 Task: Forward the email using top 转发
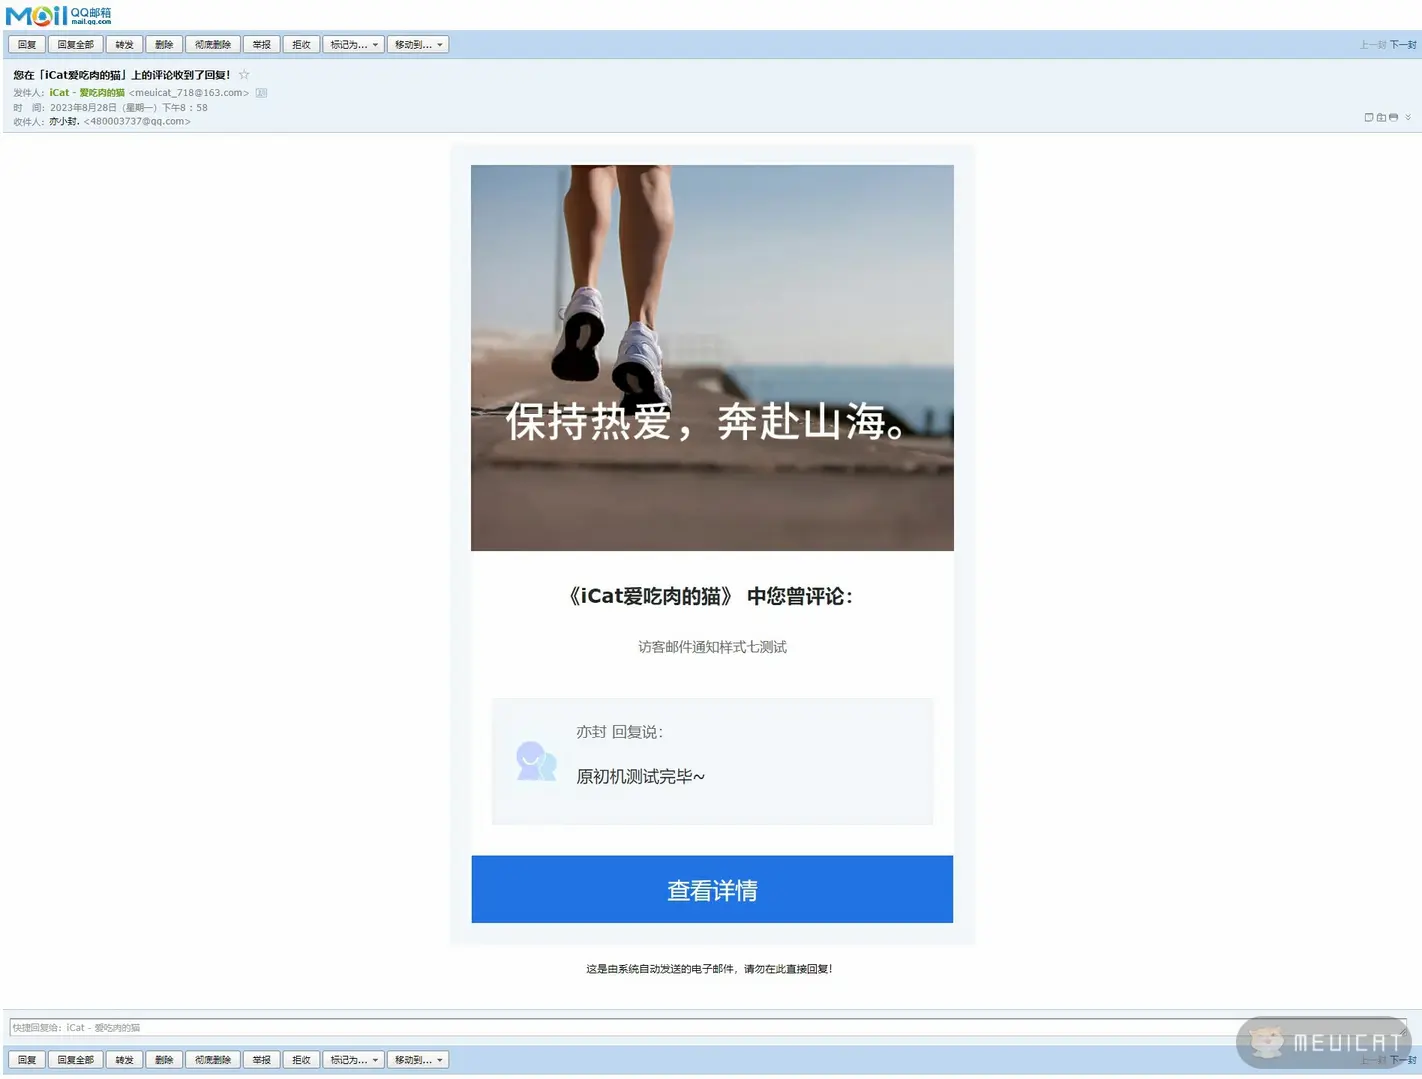pyautogui.click(x=124, y=45)
